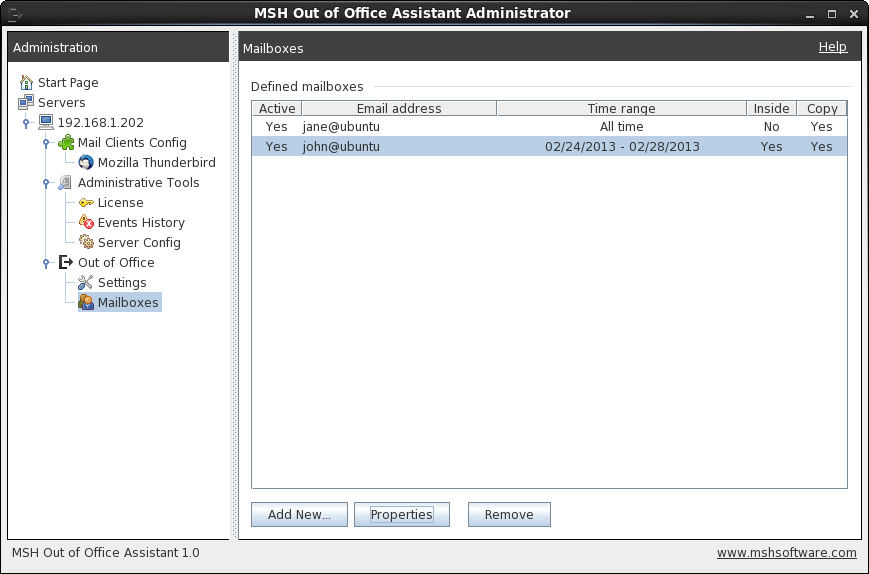
Task: Sort by Email address column header
Action: [x=399, y=109]
